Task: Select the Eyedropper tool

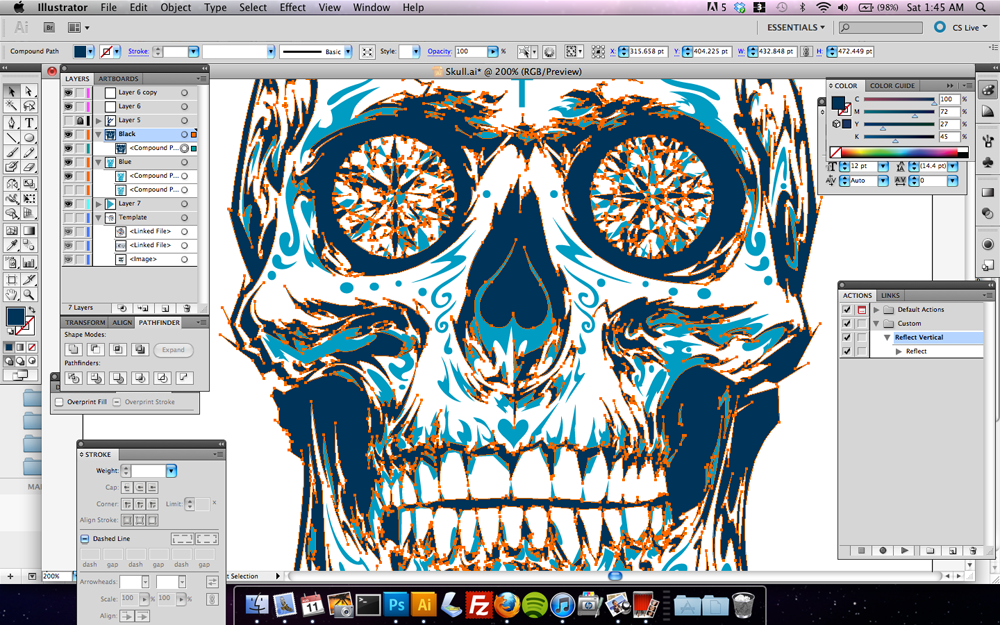Action: tap(11, 246)
